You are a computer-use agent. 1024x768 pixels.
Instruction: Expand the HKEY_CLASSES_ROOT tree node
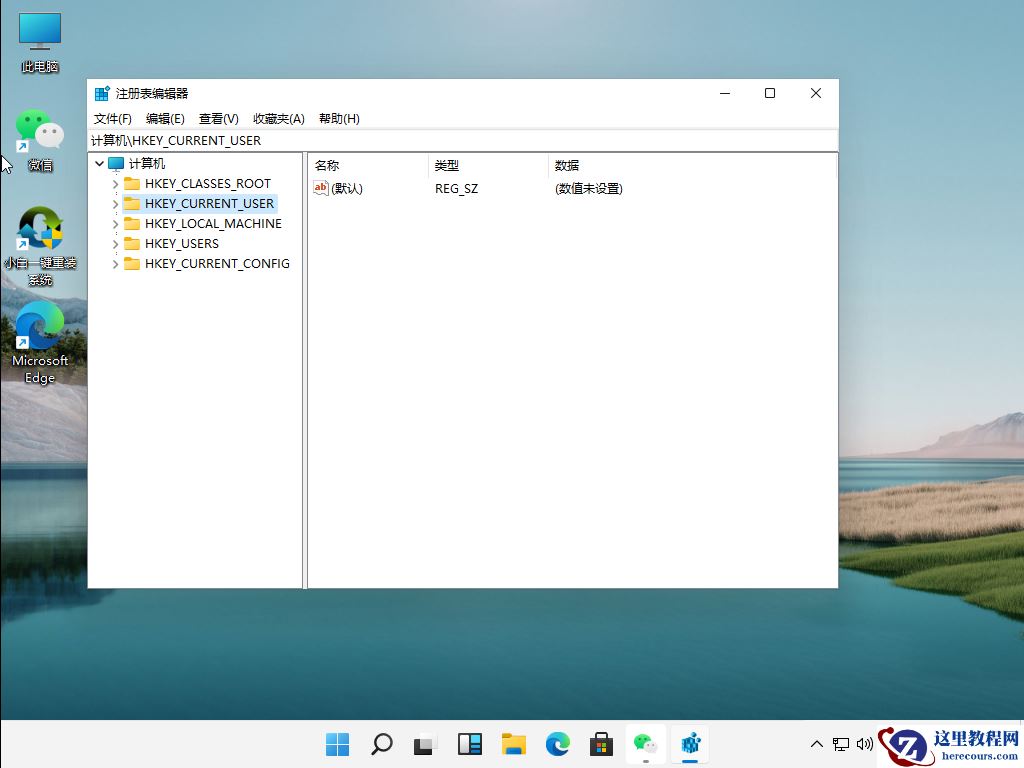tap(117, 183)
